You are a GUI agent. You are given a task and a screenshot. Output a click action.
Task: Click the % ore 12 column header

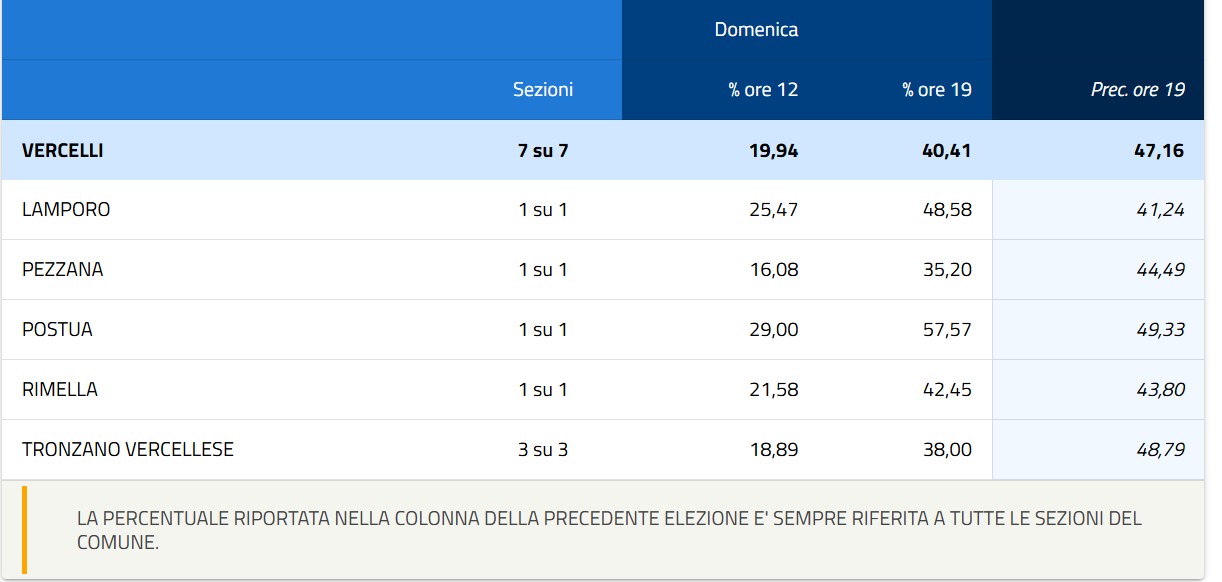click(763, 90)
